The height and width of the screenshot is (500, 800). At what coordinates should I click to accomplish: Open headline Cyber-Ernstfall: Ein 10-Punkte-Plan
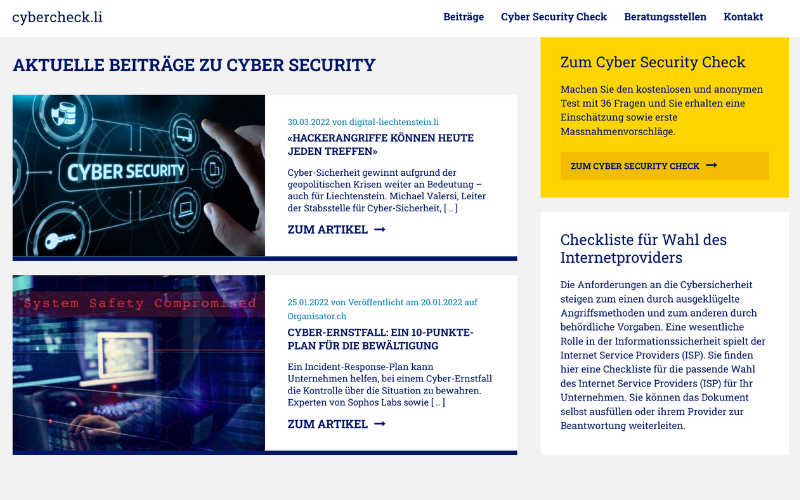coord(381,339)
